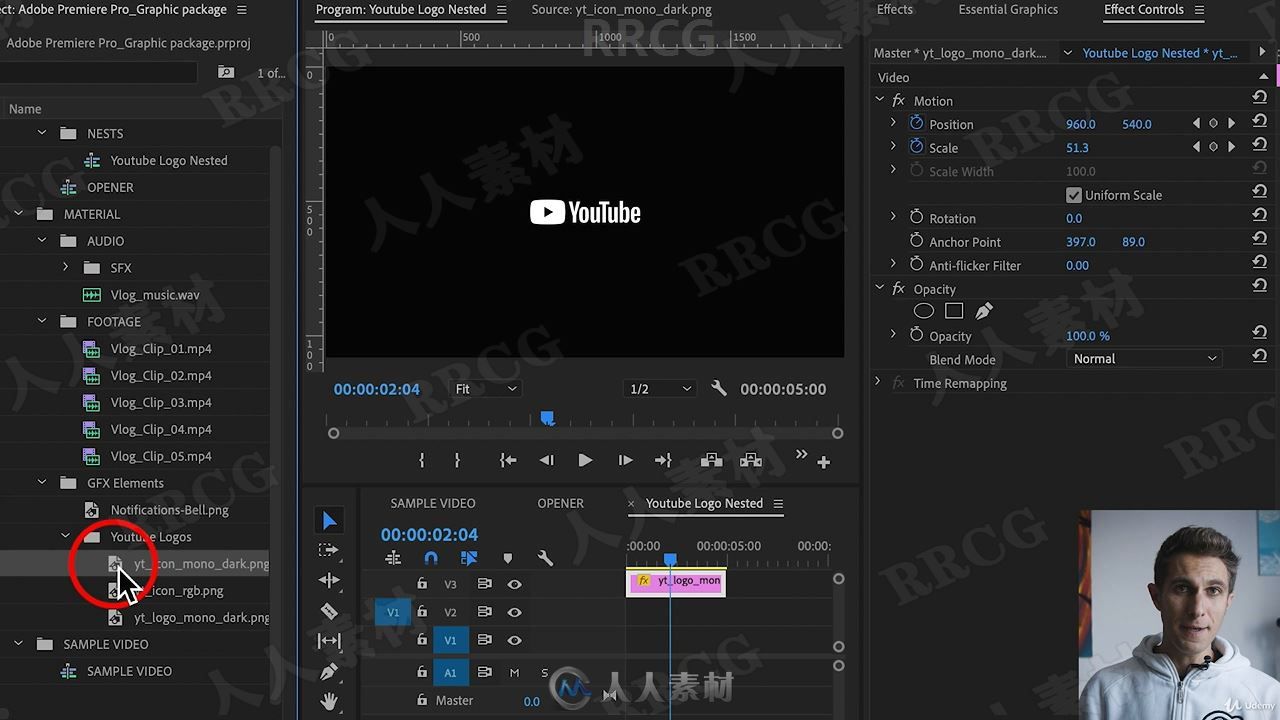Select the Track Select Forward tool
Screen dimensions: 1280x720
click(329, 550)
